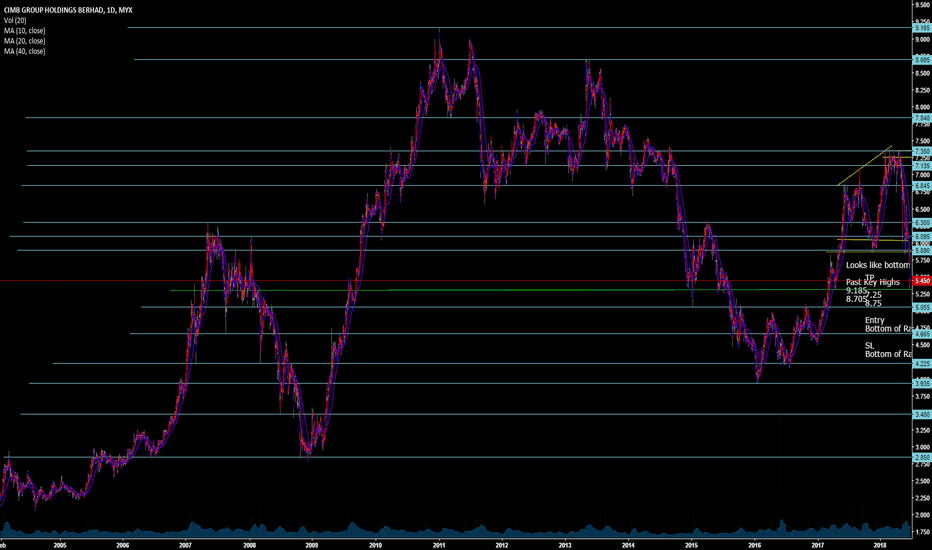
Task: Select the yellow rising trendline near 2017 highs
Action: pos(865,165)
